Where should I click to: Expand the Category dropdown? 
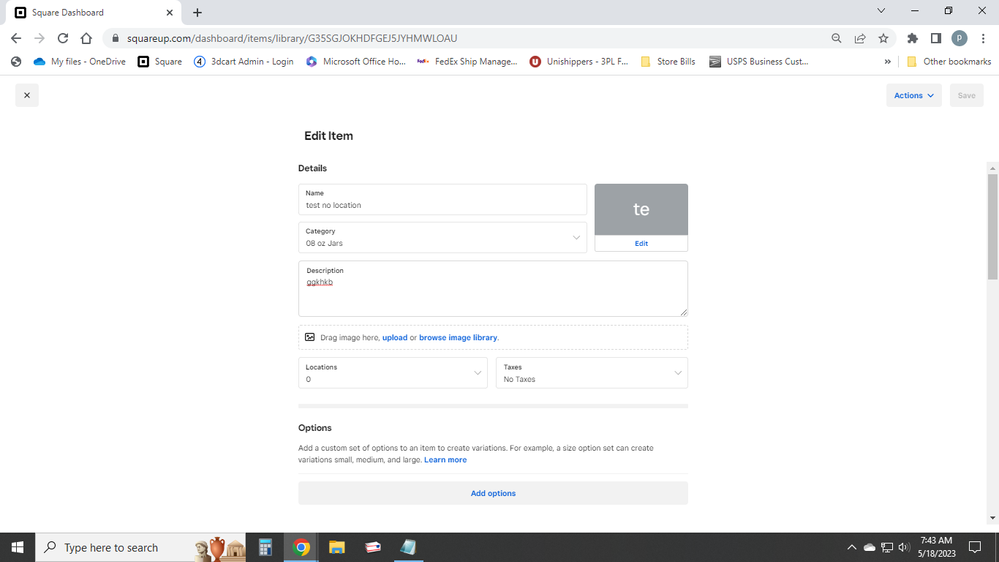(442, 237)
